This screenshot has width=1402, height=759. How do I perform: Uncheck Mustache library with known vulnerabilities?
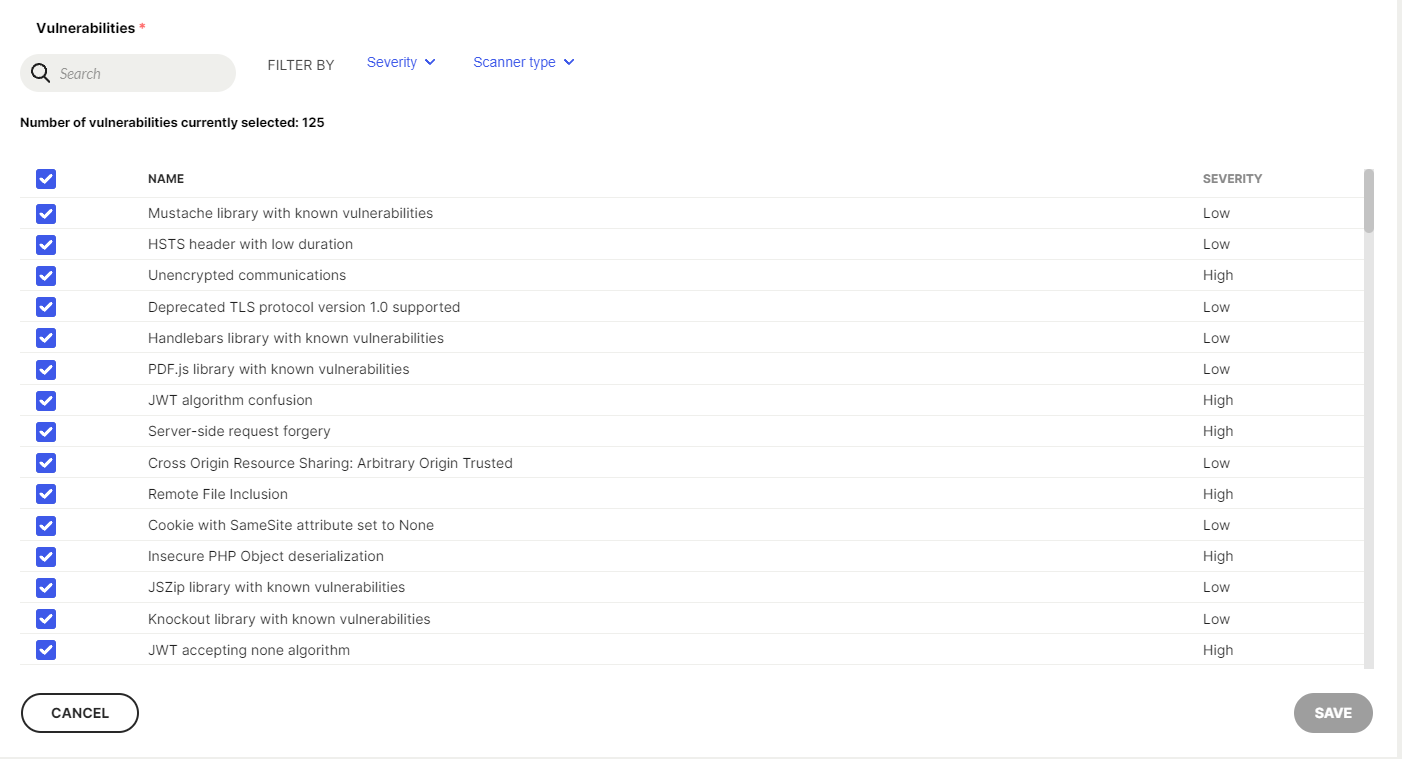click(46, 214)
